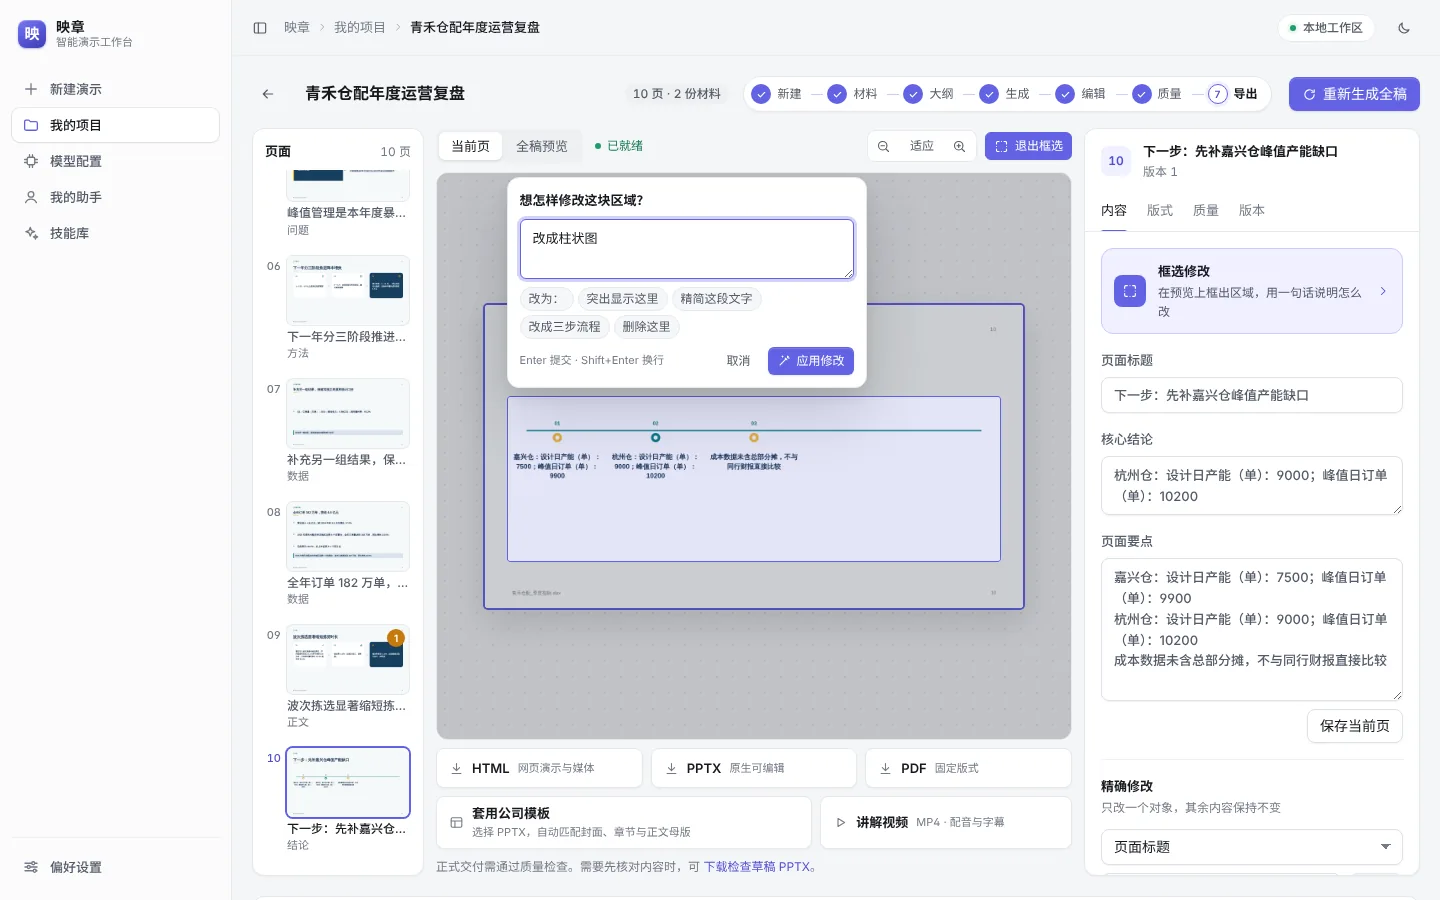Image resolution: width=1440 pixels, height=900 pixels.
Task: Click 应用修改 button
Action: (x=811, y=361)
